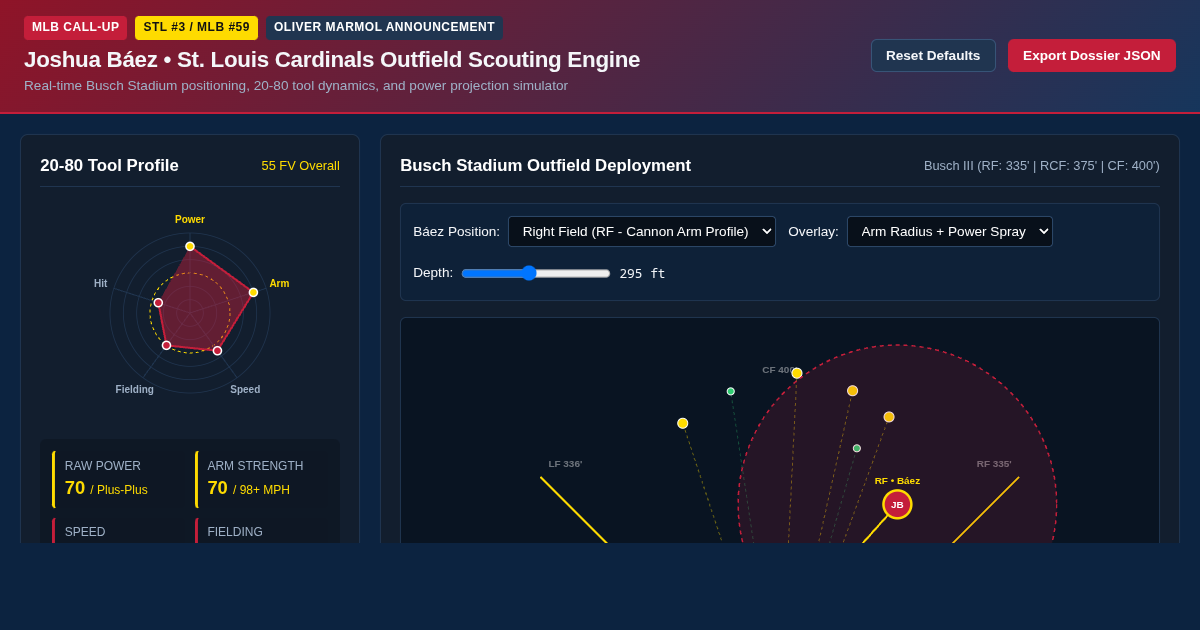Click the ARM STRENGTH stat card

pyautogui.click(x=261, y=479)
